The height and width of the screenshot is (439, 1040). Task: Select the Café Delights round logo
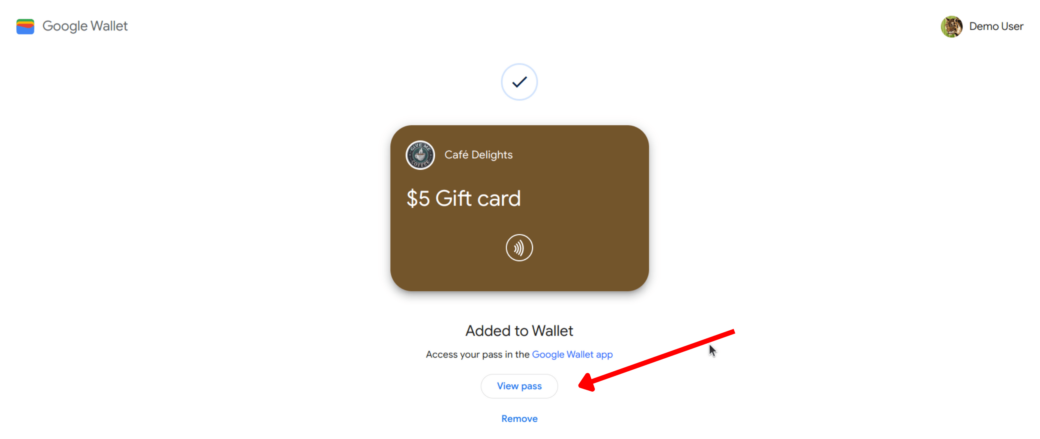(420, 155)
